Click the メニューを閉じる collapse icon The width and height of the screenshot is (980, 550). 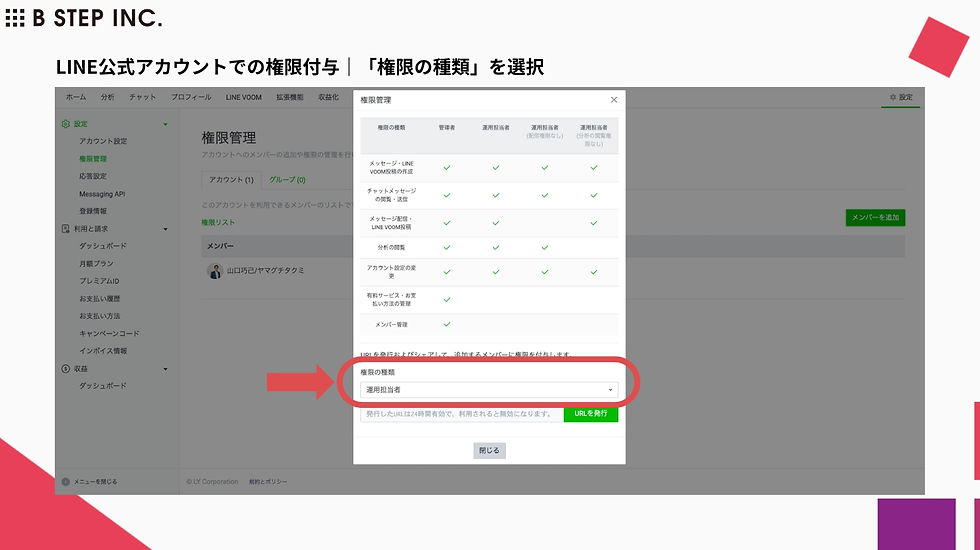point(66,482)
